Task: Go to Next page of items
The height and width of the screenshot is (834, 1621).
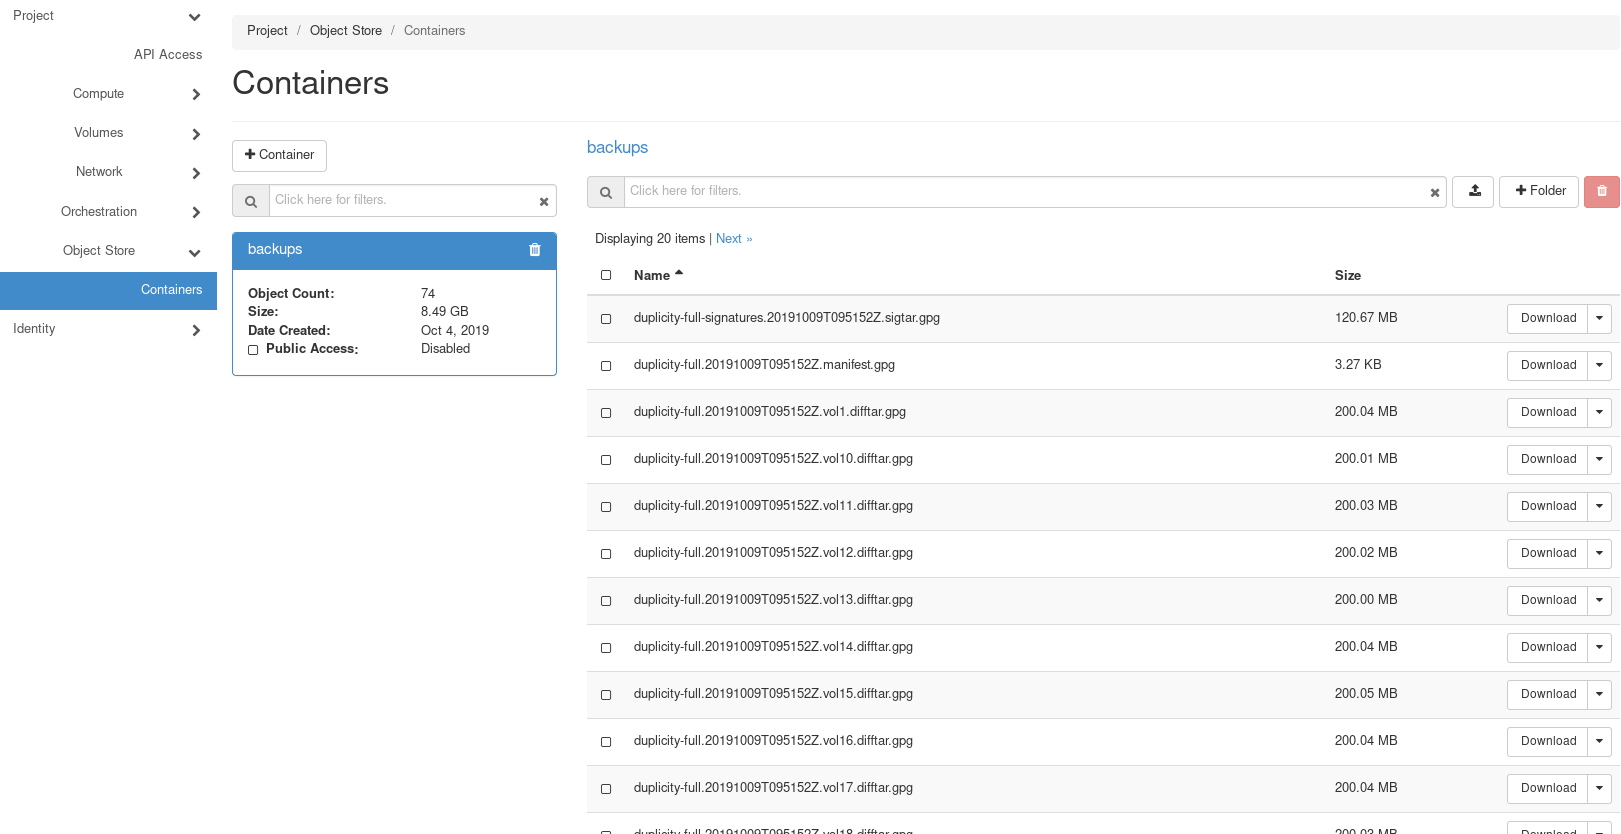Action: click(734, 239)
